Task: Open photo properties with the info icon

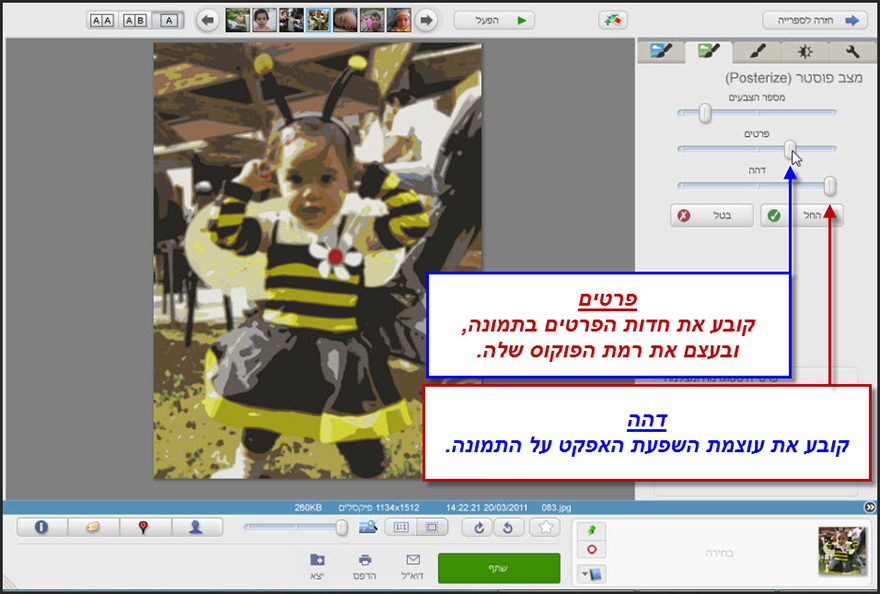Action: point(41,527)
